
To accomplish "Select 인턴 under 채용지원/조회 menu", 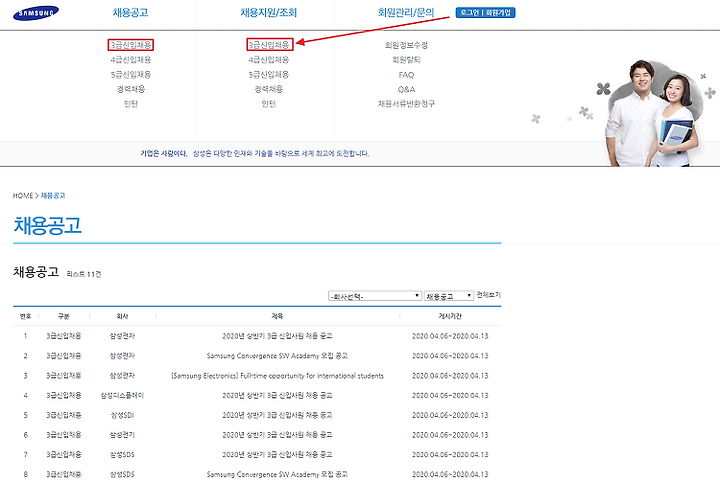I will [269, 104].
